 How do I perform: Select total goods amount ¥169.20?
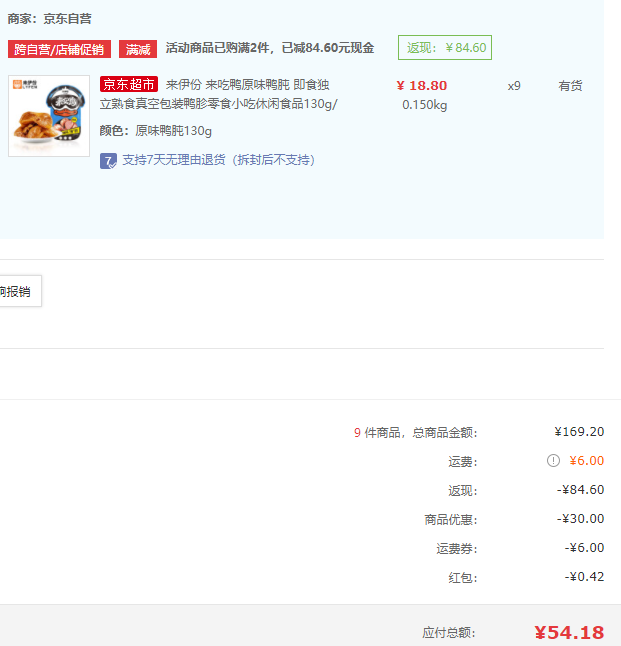coord(579,432)
